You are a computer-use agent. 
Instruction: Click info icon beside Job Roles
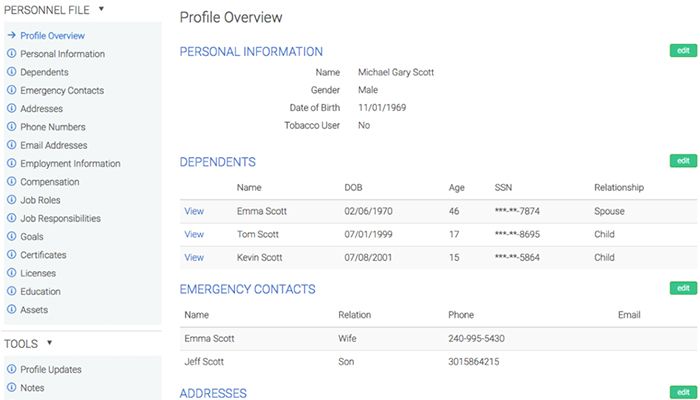pyautogui.click(x=12, y=200)
